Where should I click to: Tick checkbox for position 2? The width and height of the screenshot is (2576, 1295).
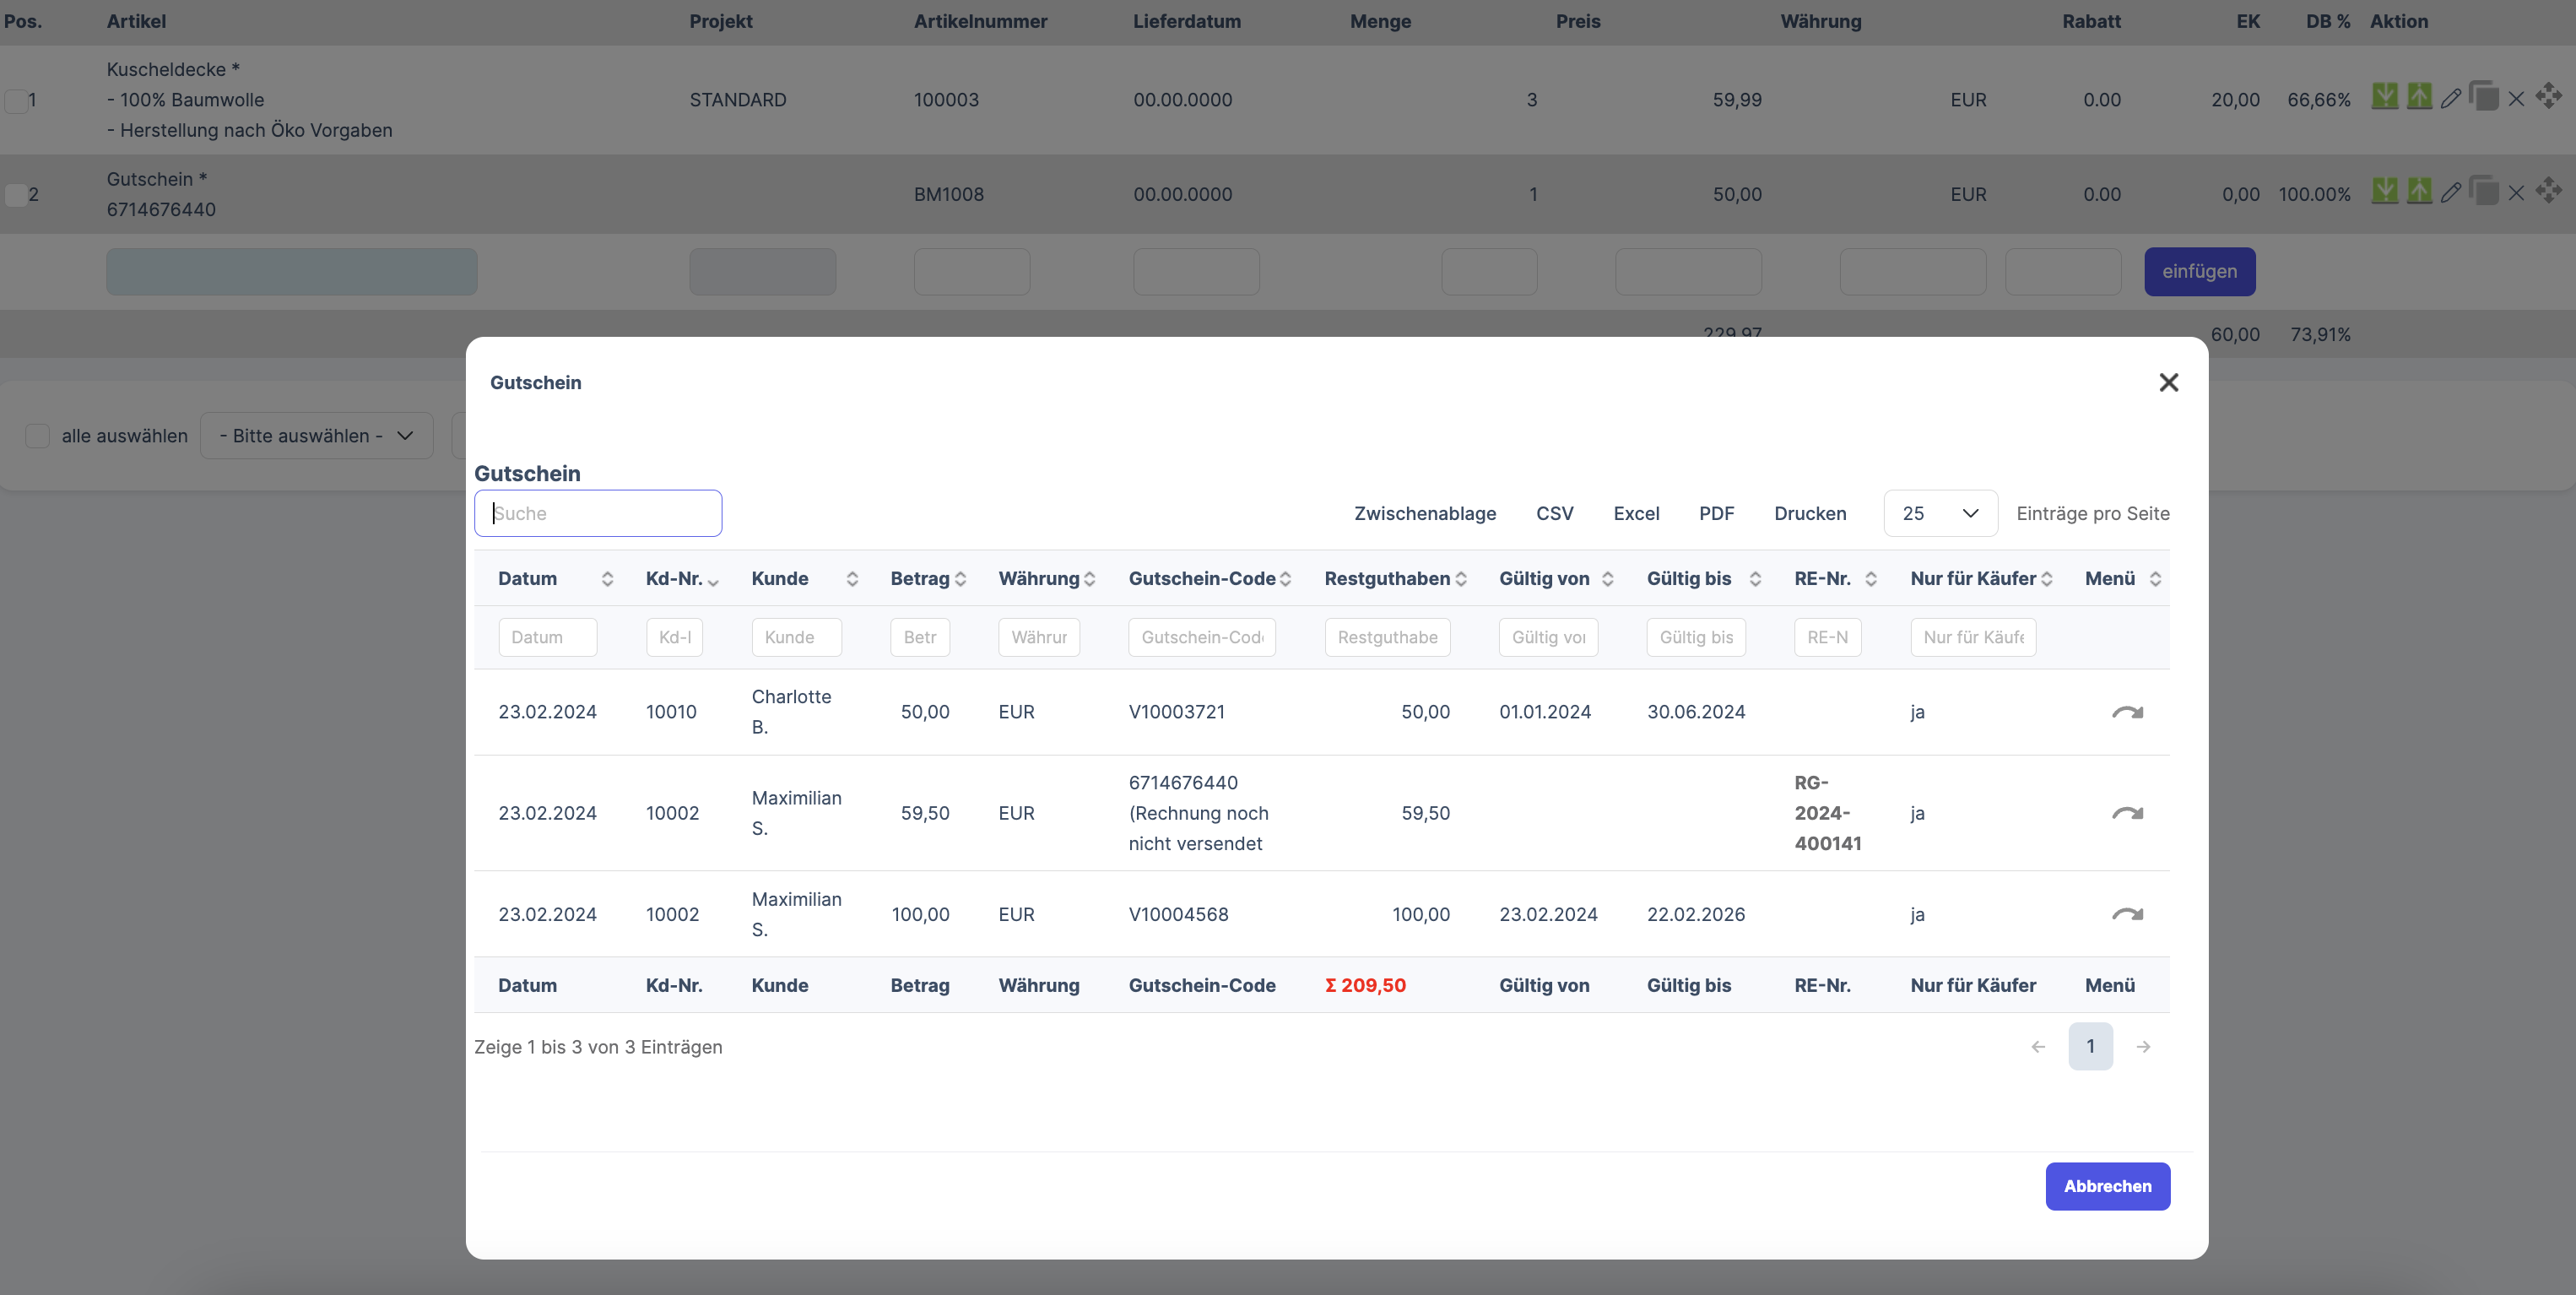(16, 195)
